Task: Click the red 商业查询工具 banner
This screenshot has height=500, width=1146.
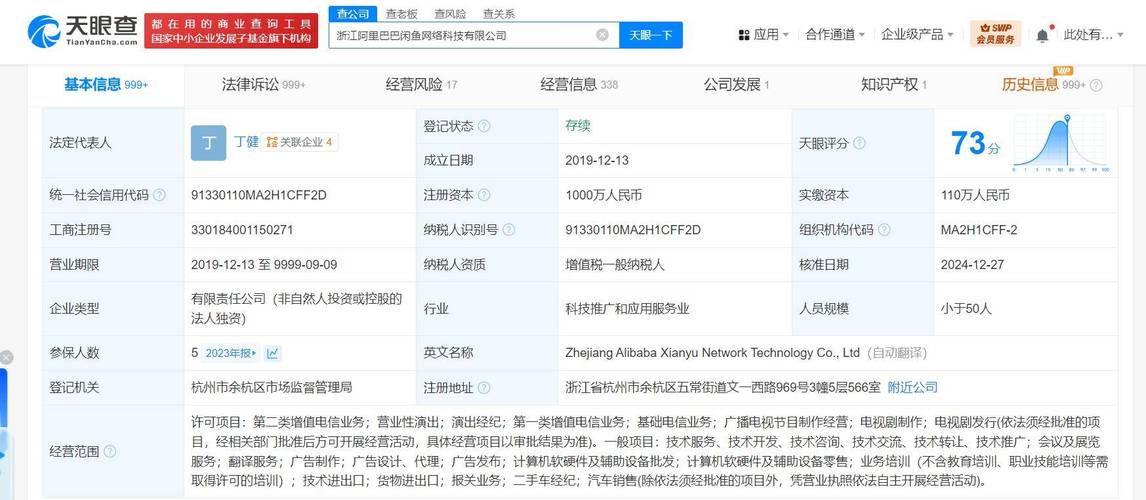Action: point(231,31)
